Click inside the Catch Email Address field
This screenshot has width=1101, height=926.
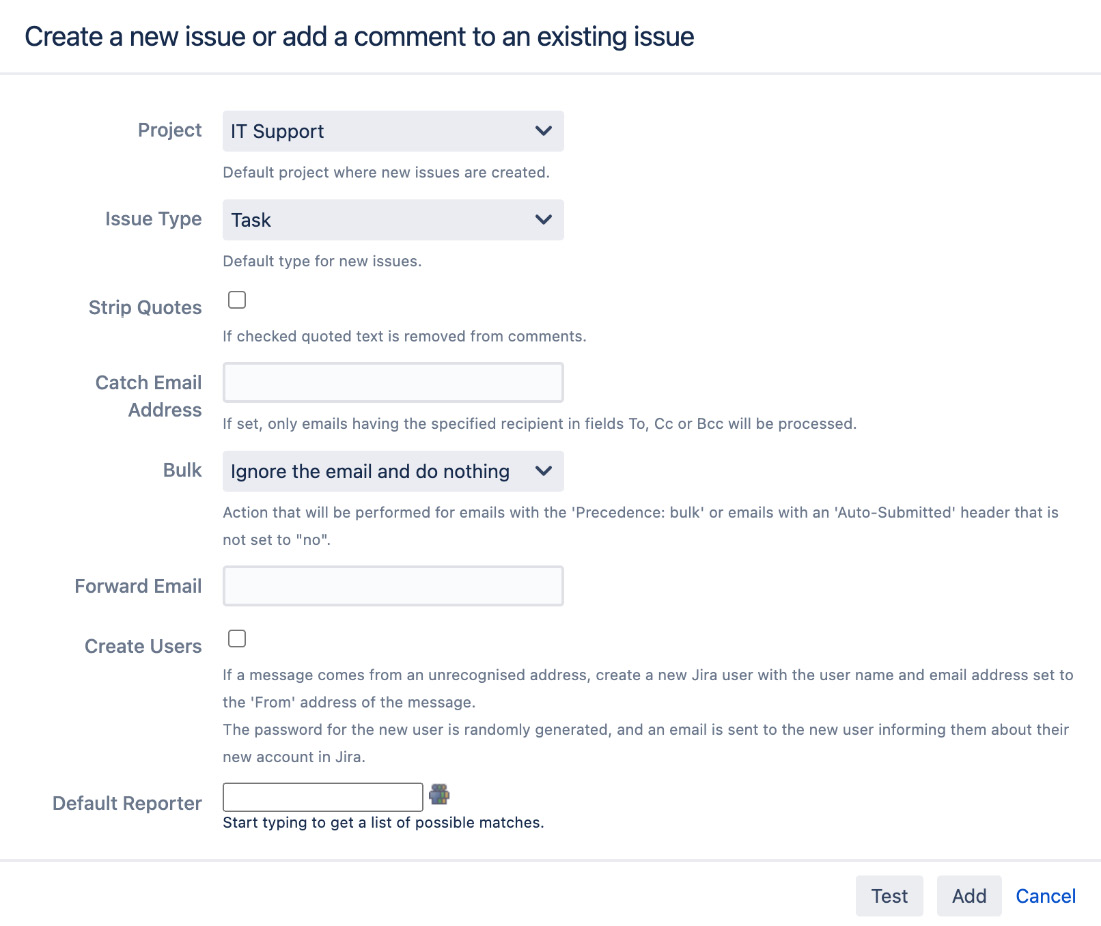pos(392,382)
